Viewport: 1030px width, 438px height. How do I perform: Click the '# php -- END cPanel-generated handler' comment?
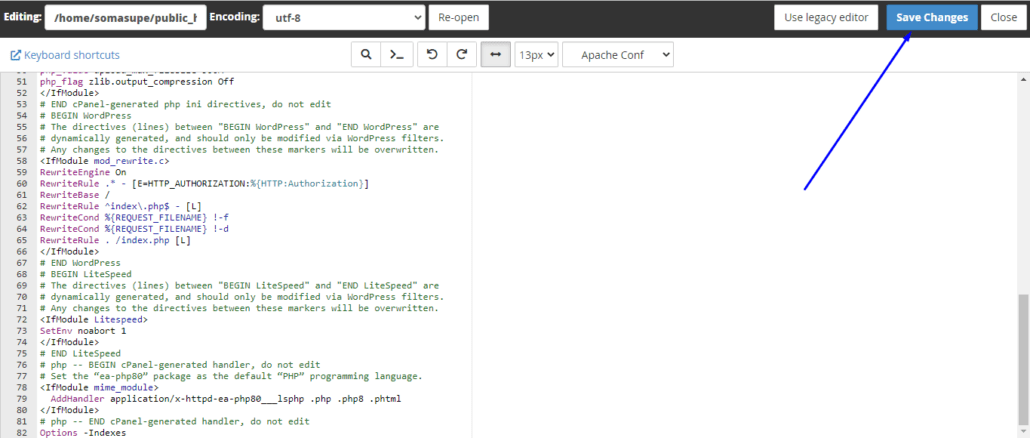175,422
